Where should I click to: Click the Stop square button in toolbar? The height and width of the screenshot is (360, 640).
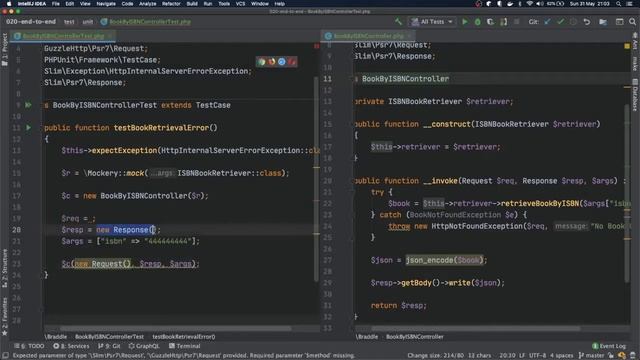tap(516, 22)
